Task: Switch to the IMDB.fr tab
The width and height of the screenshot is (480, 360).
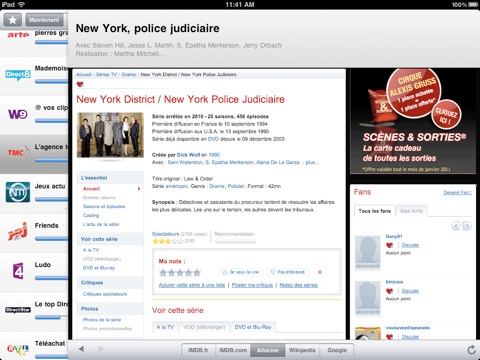Action: click(x=198, y=350)
